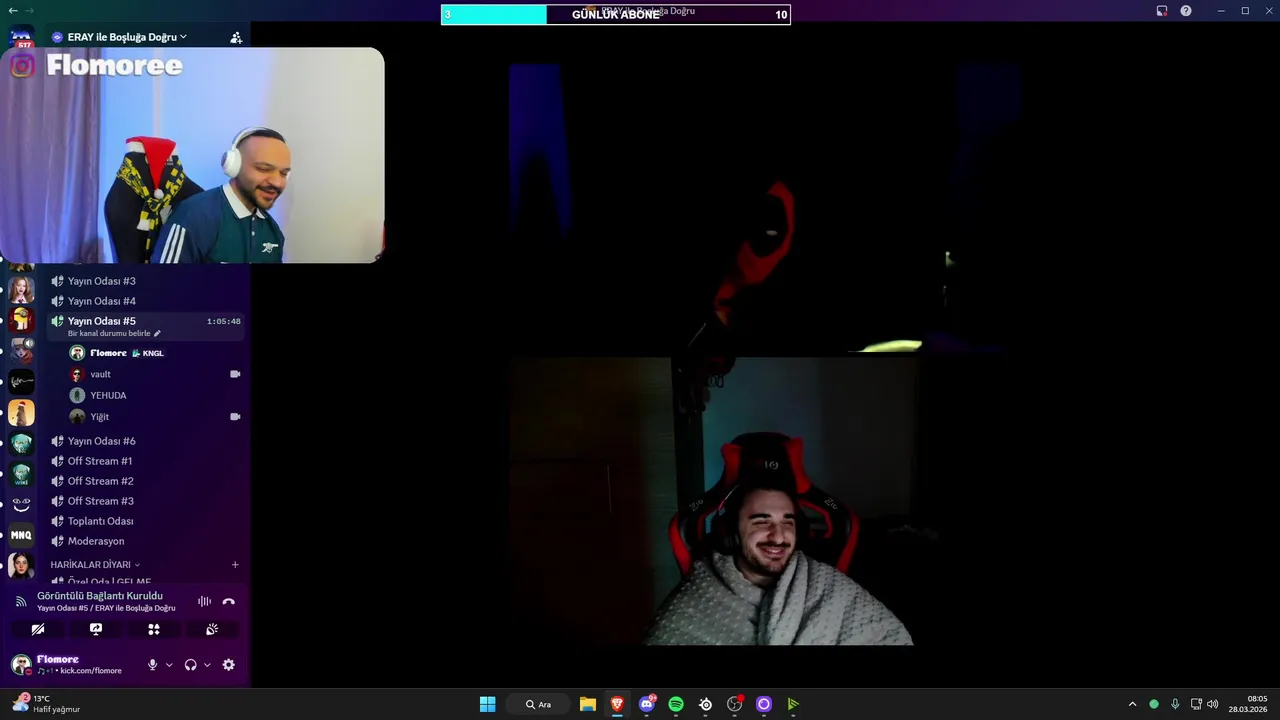
Task: Open Flomore user profile avatar in the bottom panel
Action: [21, 665]
